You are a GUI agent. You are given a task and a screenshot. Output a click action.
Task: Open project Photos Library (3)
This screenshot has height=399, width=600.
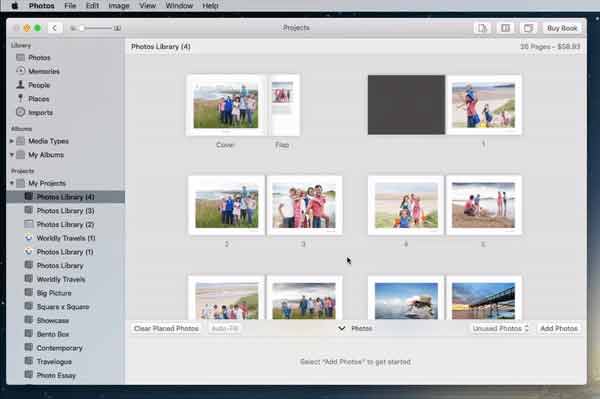click(65, 211)
